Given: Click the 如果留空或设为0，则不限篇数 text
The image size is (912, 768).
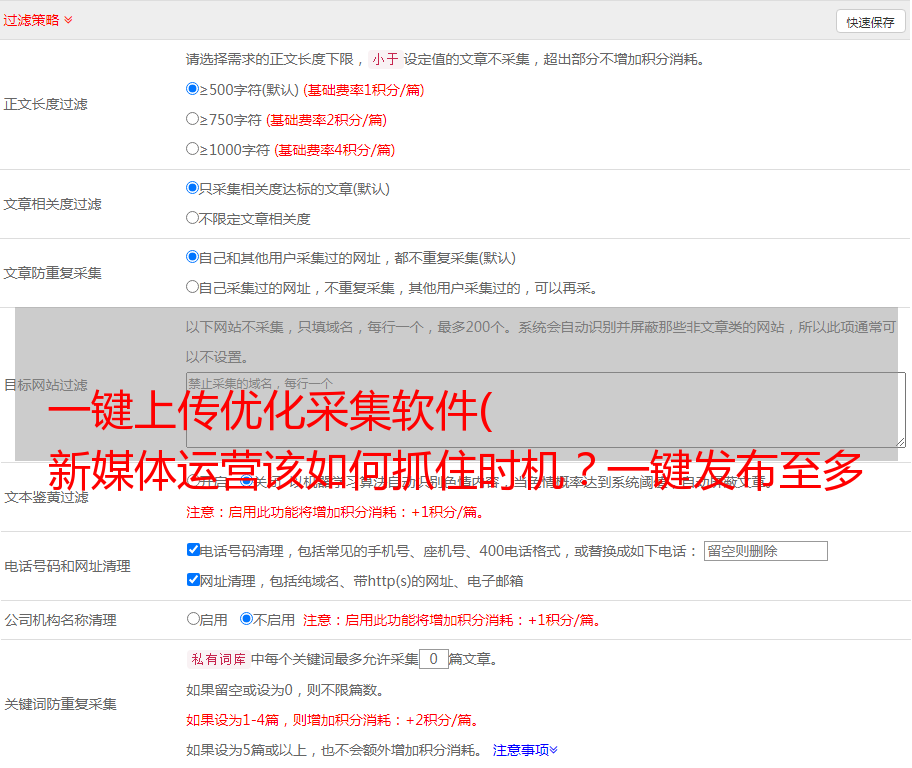Looking at the screenshot, I should coord(285,690).
